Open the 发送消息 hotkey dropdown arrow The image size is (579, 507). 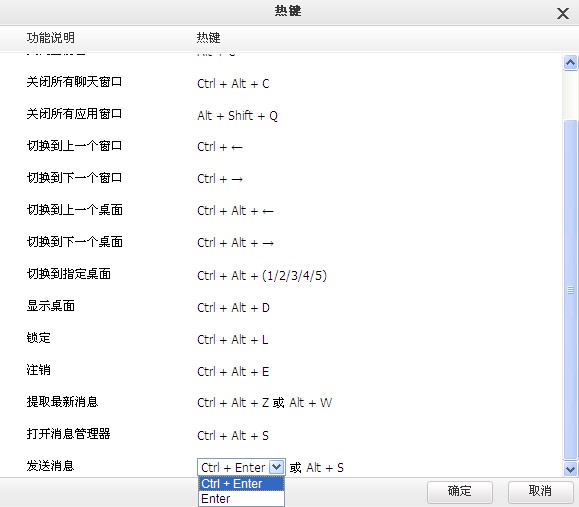277,467
